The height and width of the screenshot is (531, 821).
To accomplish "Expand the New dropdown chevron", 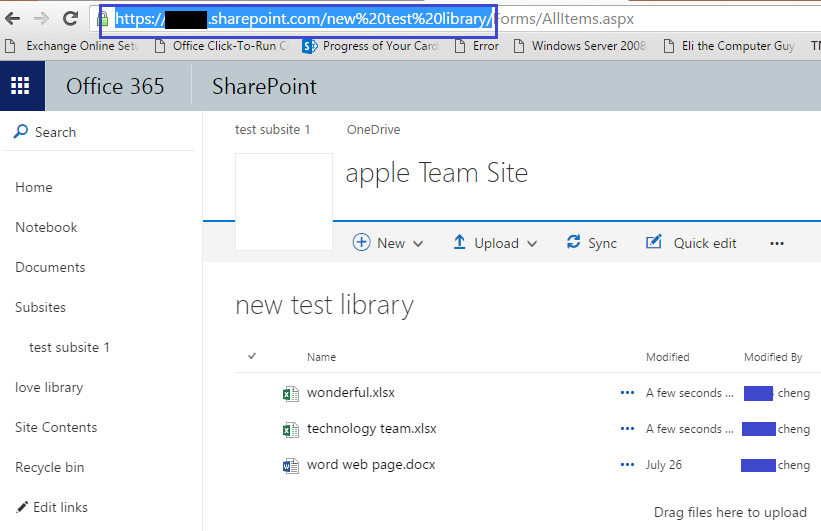I will [x=418, y=244].
